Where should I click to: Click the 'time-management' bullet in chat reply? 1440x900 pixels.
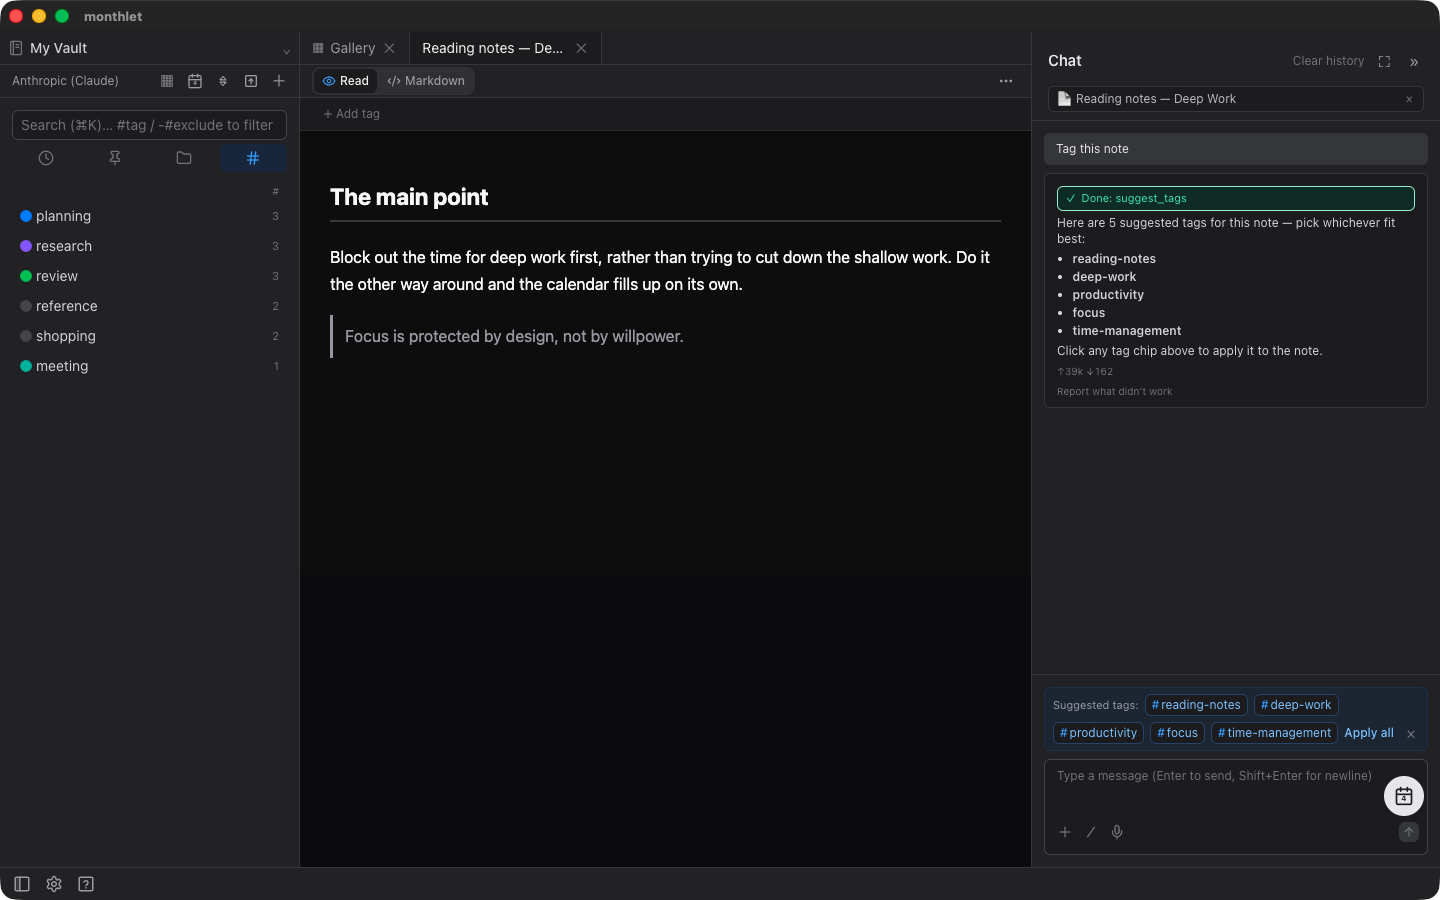pyautogui.click(x=1127, y=331)
